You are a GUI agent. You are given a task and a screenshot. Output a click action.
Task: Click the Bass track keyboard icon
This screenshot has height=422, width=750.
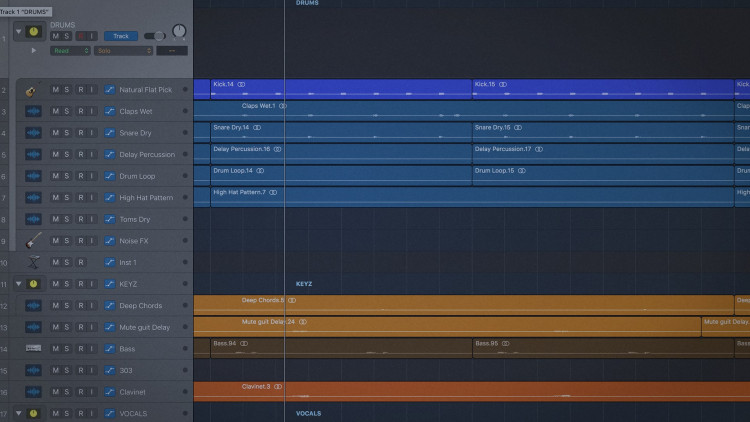pyautogui.click(x=33, y=348)
